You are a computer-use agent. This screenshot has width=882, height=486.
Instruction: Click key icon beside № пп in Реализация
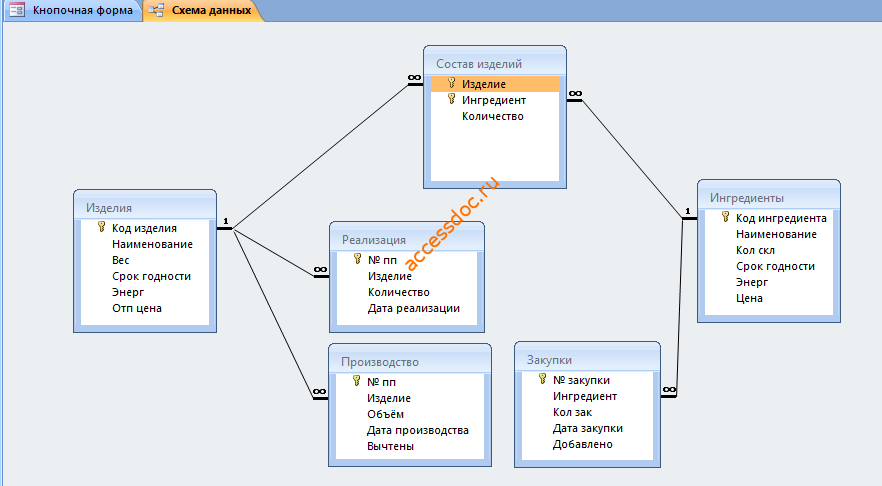(357, 259)
